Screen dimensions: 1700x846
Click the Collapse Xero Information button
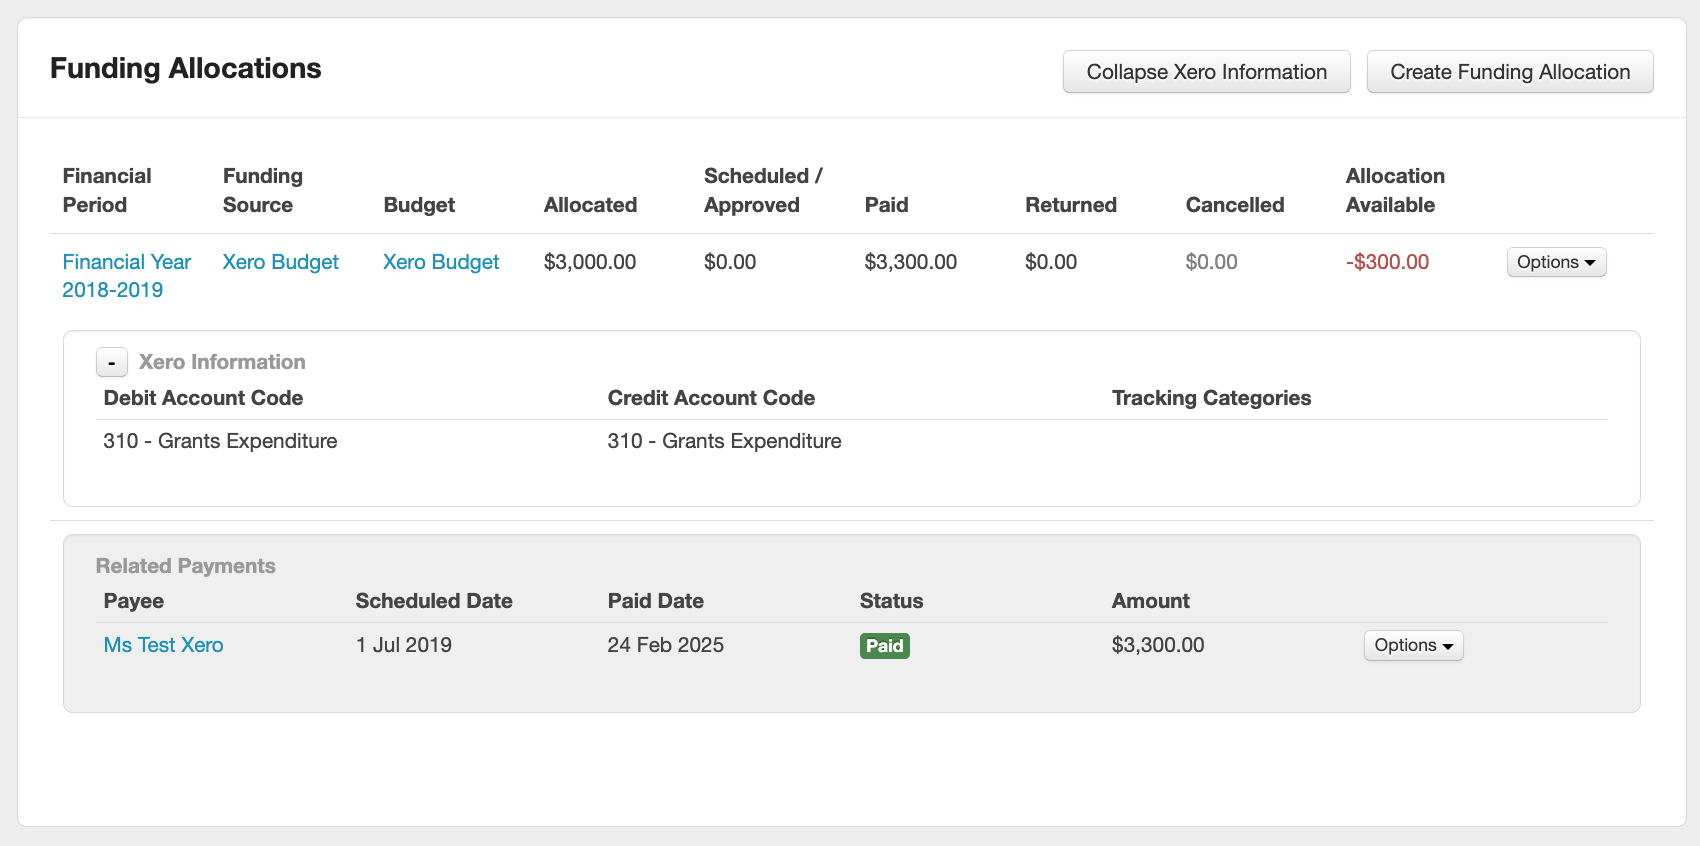(1206, 72)
